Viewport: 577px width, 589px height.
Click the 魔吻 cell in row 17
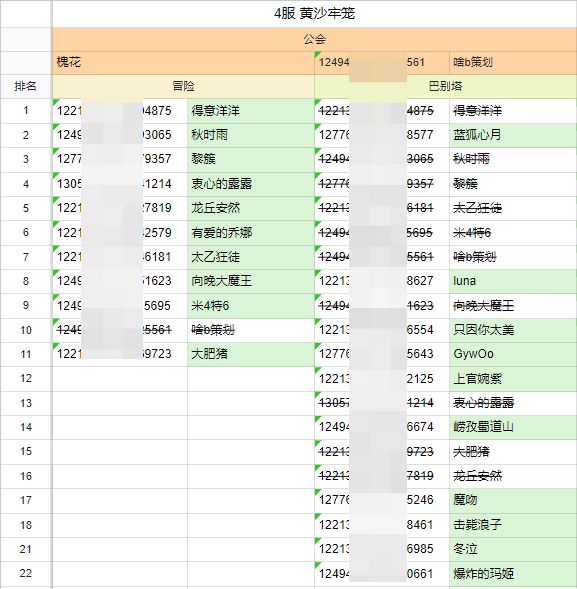[x=513, y=500]
